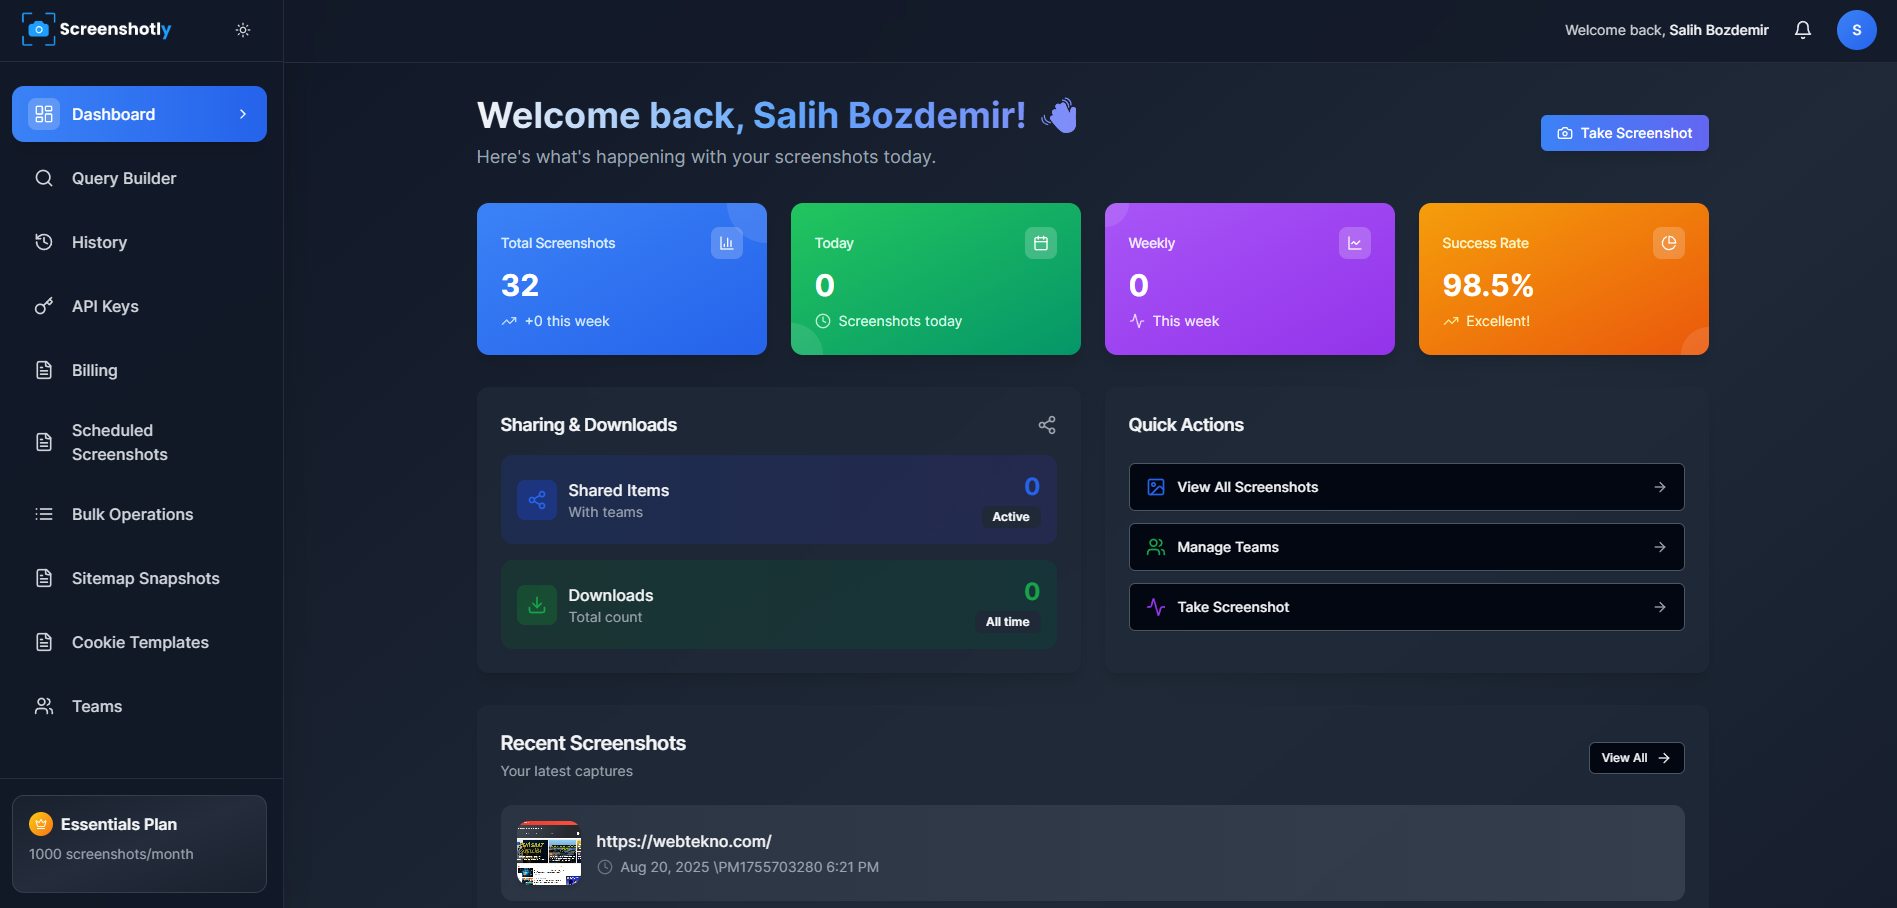The width and height of the screenshot is (1897, 908).
Task: Click the All time badge on Downloads
Action: pos(1007,622)
